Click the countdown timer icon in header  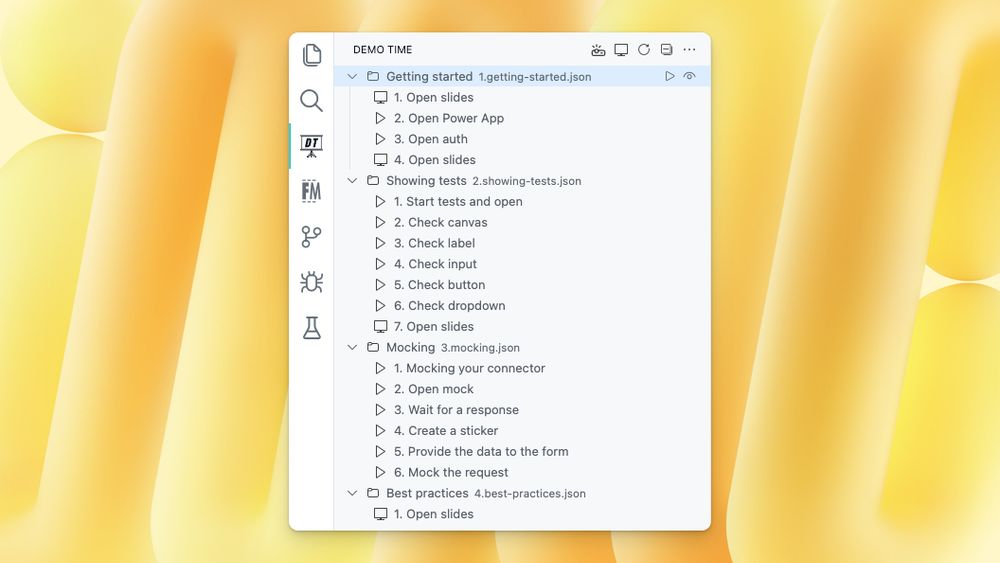[598, 50]
